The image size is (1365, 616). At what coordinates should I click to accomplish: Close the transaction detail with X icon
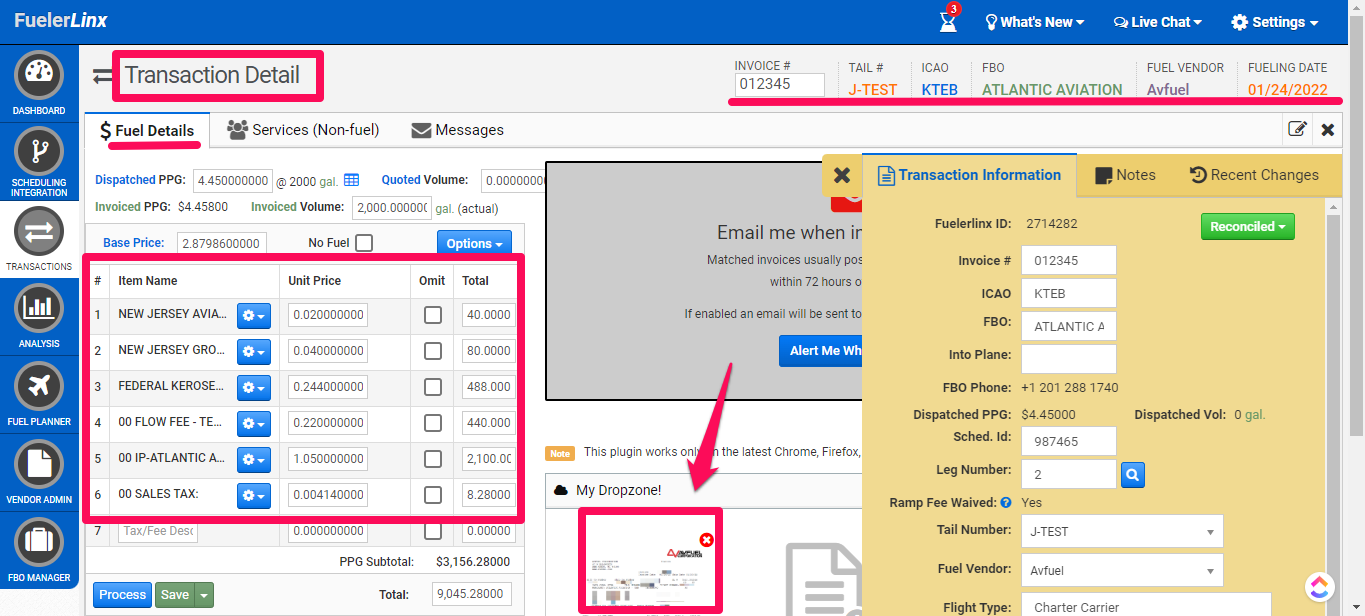pyautogui.click(x=1327, y=129)
